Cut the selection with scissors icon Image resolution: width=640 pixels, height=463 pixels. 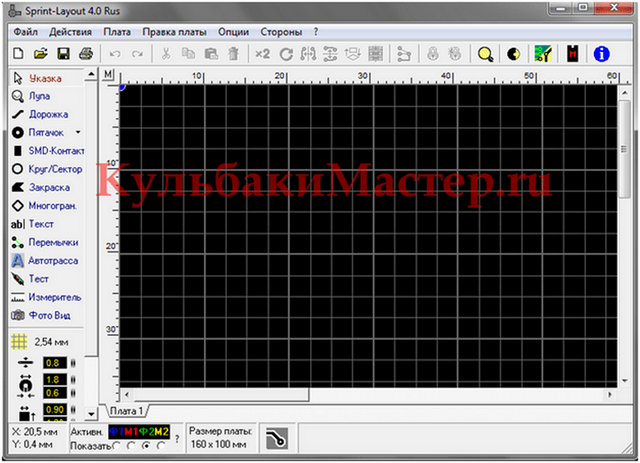point(166,53)
